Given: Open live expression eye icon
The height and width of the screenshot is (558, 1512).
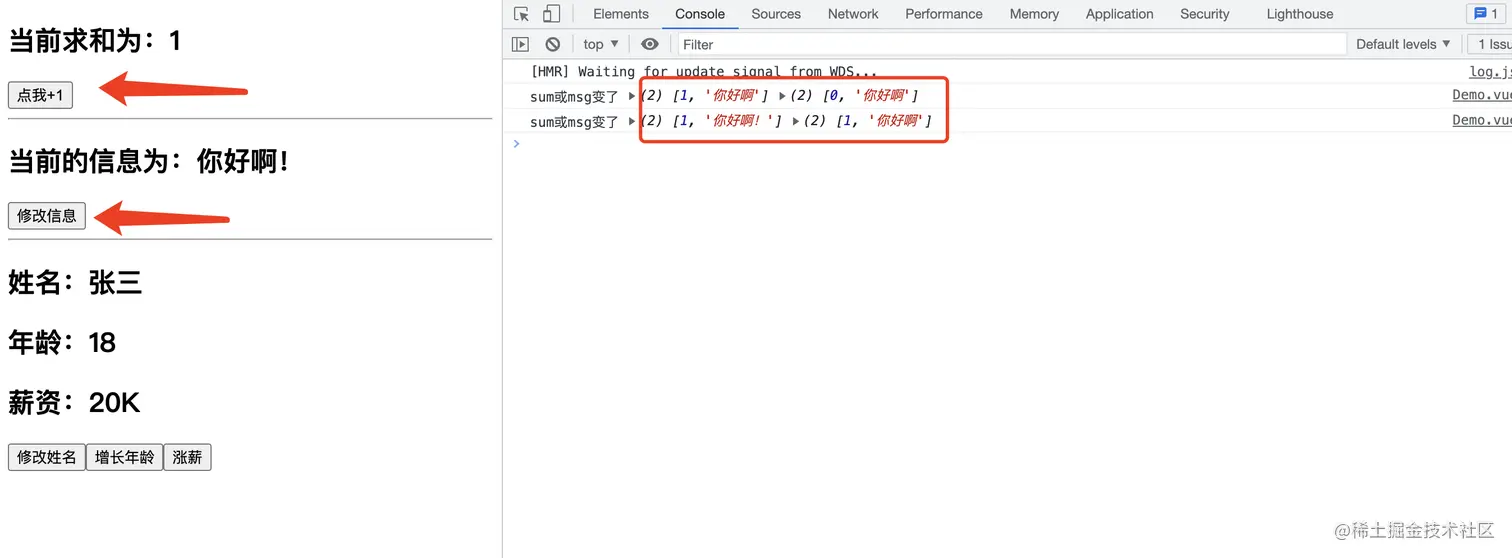Looking at the screenshot, I should pos(650,44).
